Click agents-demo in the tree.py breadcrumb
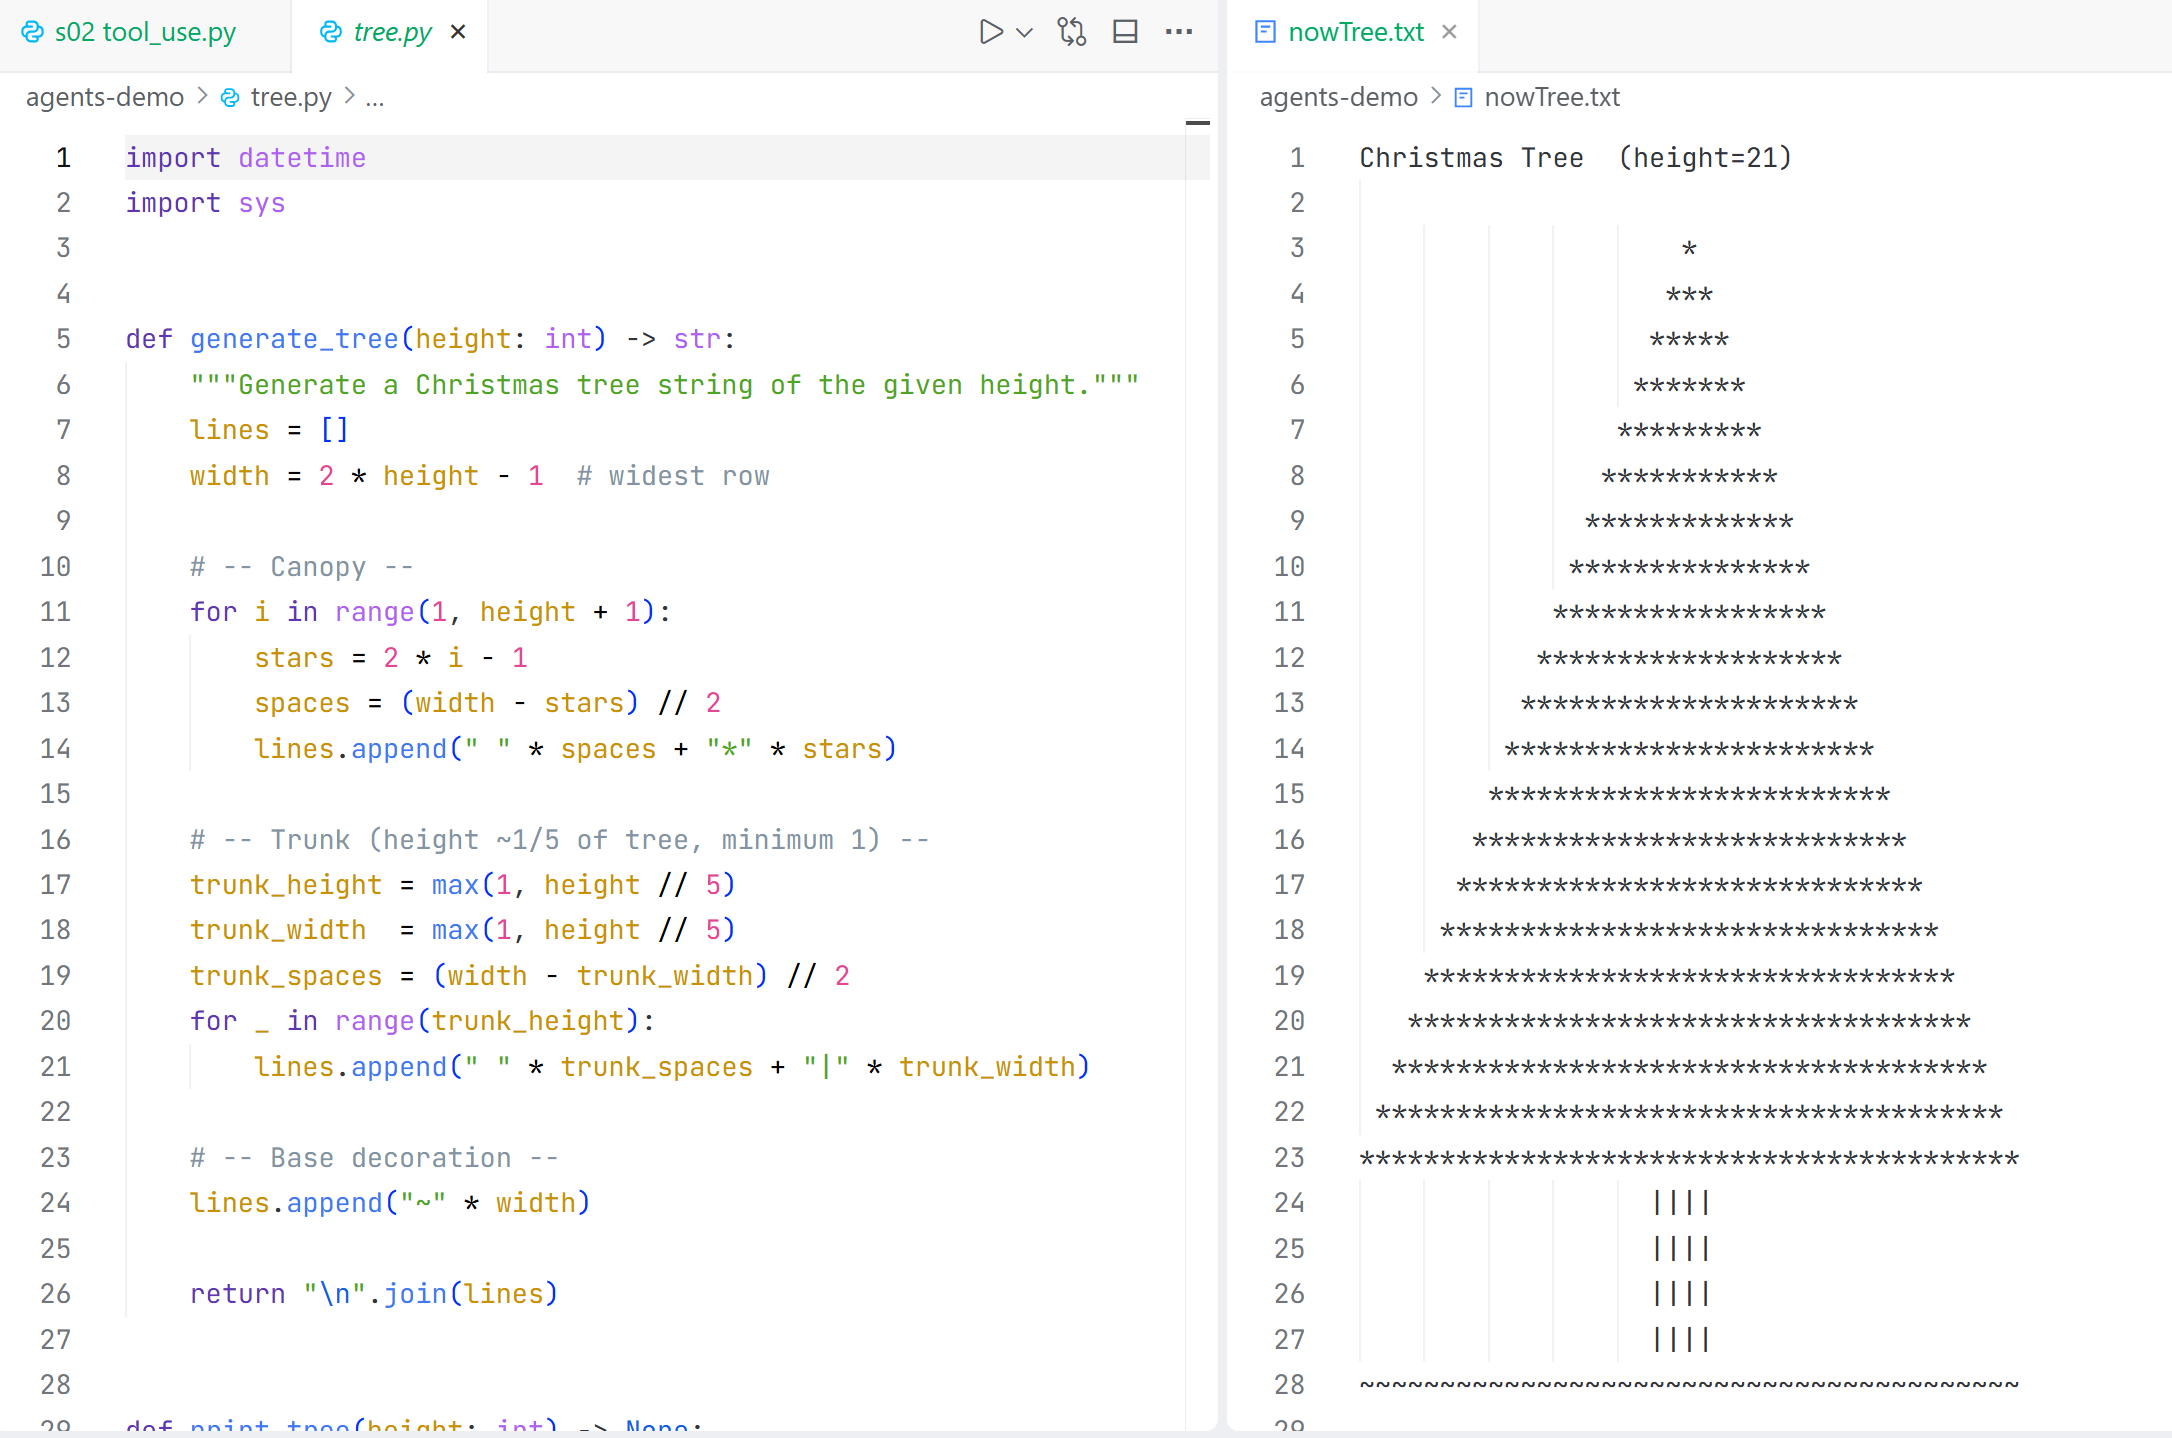 point(105,97)
